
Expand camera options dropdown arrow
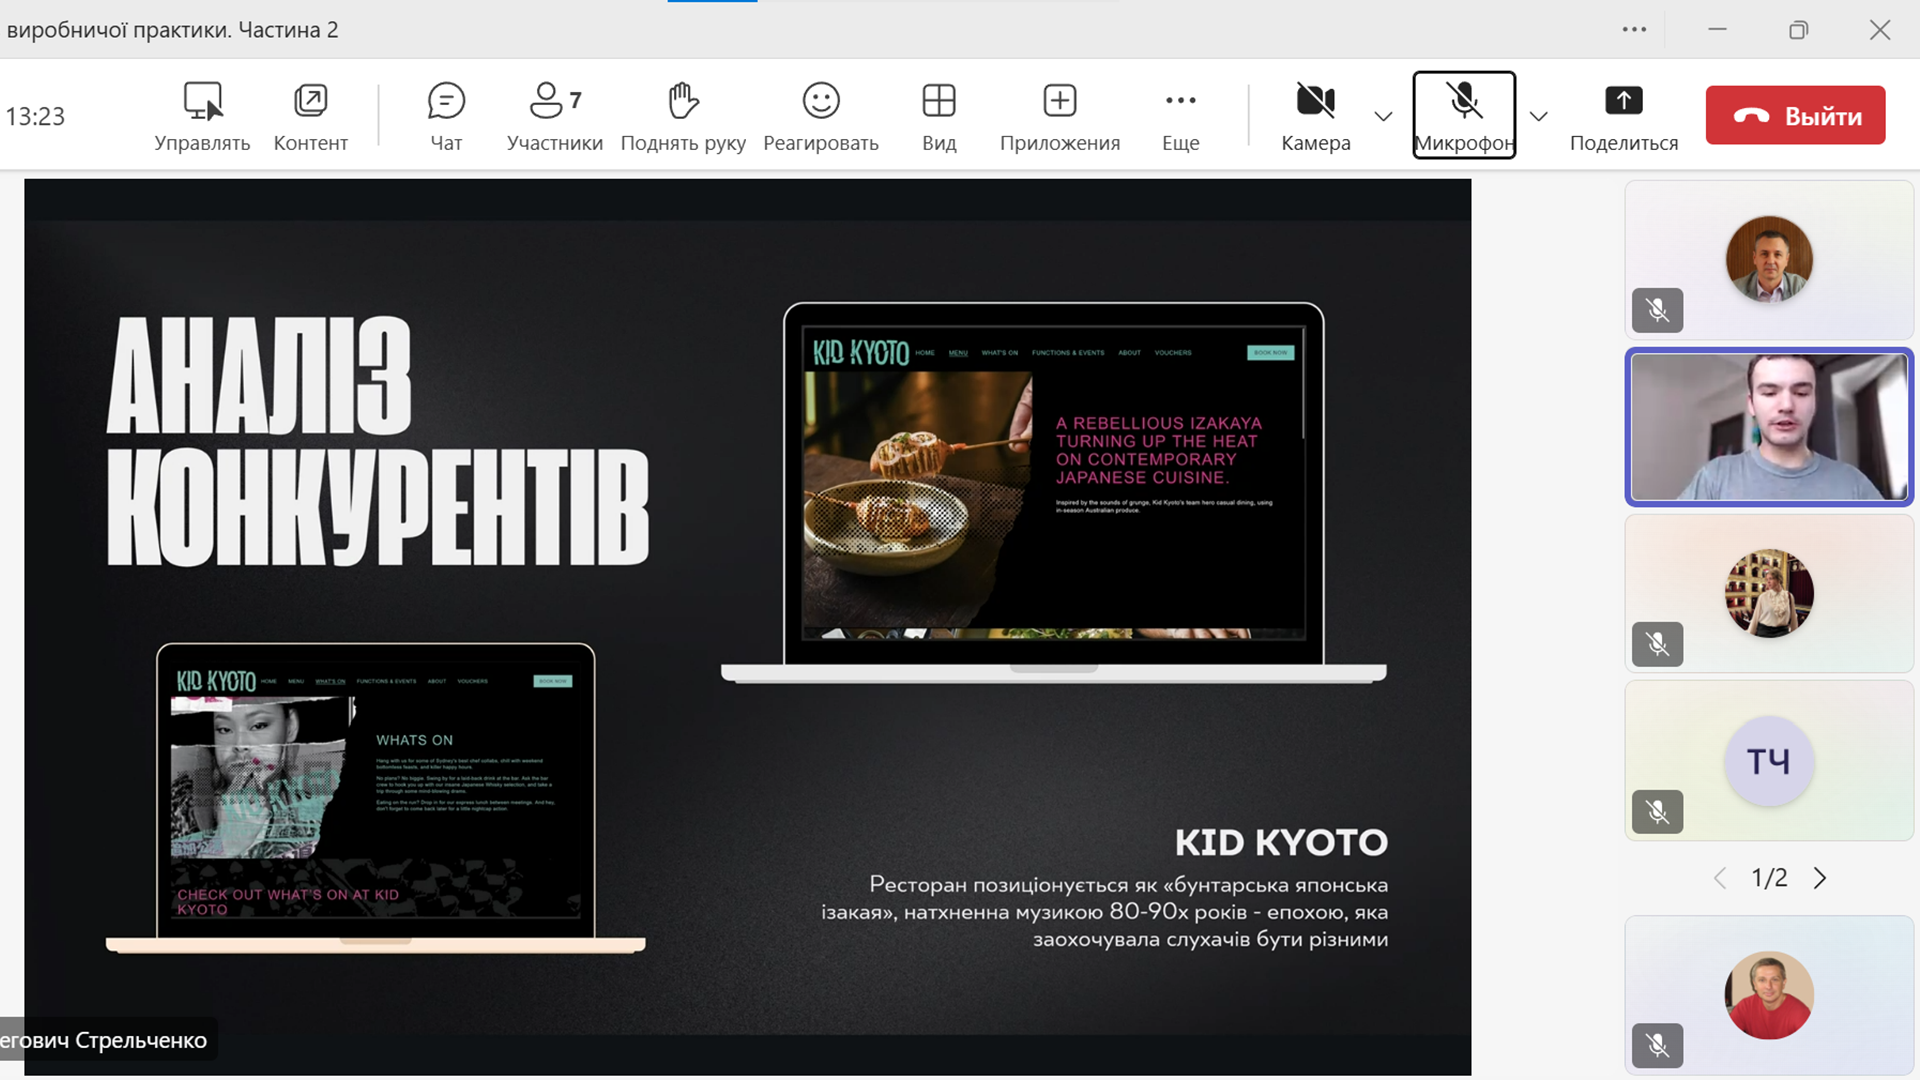1384,116
